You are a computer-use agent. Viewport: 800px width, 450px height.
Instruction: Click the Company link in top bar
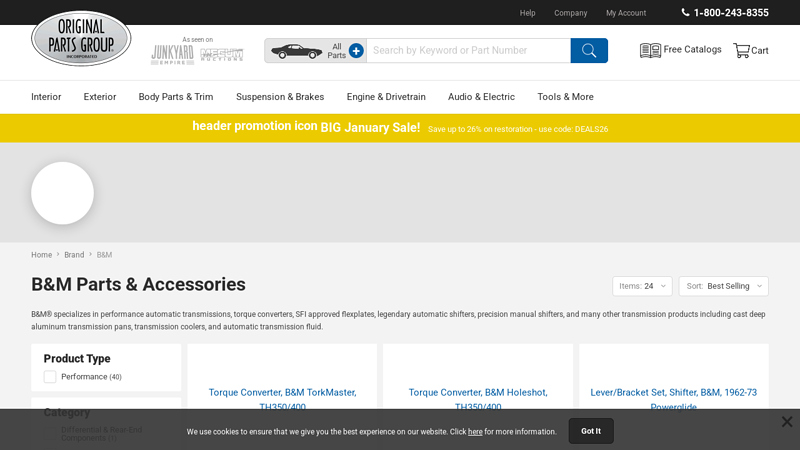pyautogui.click(x=570, y=13)
